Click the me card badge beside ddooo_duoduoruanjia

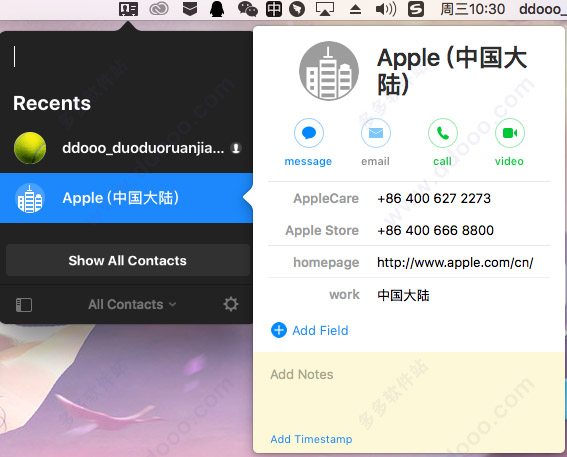click(236, 148)
